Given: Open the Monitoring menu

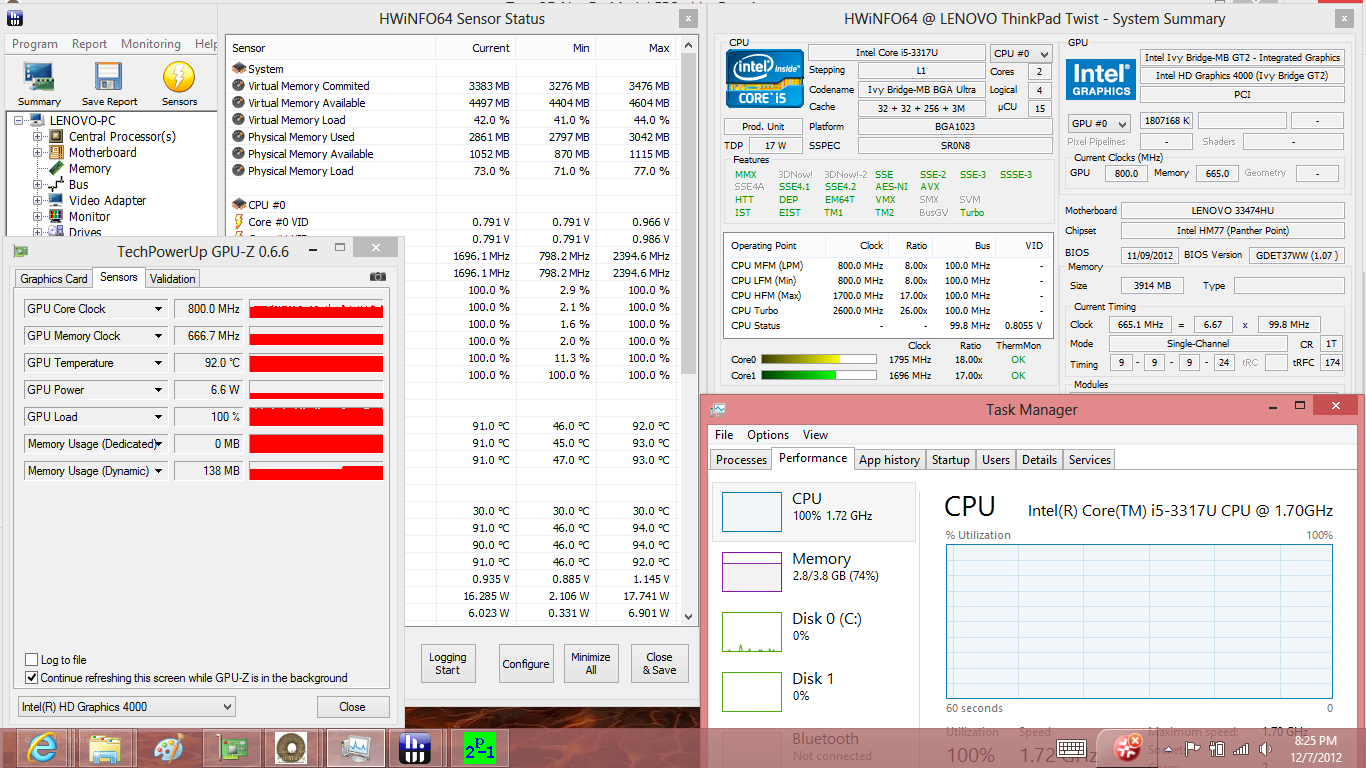Looking at the screenshot, I should (x=151, y=44).
